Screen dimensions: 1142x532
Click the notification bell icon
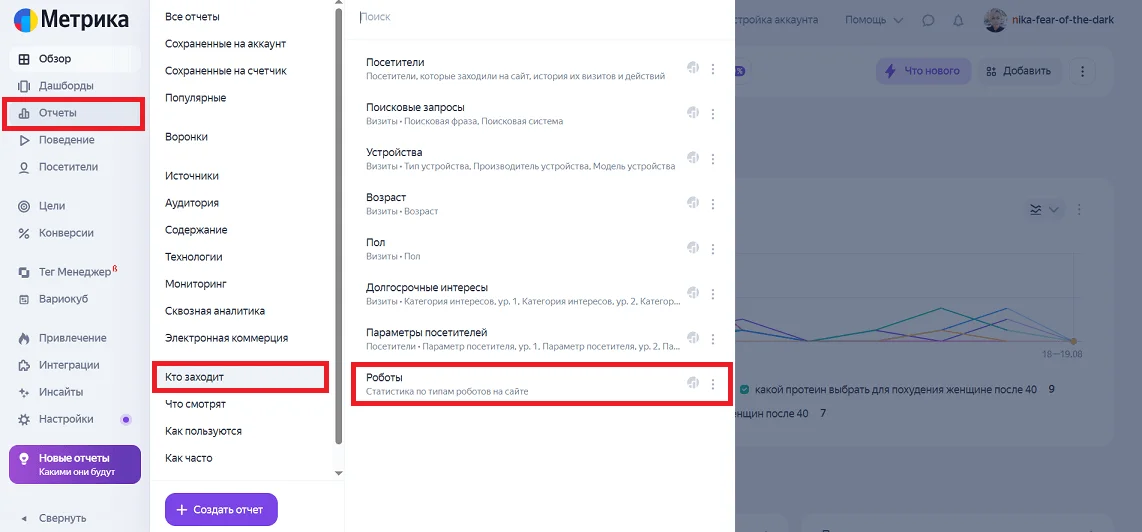pos(958,20)
